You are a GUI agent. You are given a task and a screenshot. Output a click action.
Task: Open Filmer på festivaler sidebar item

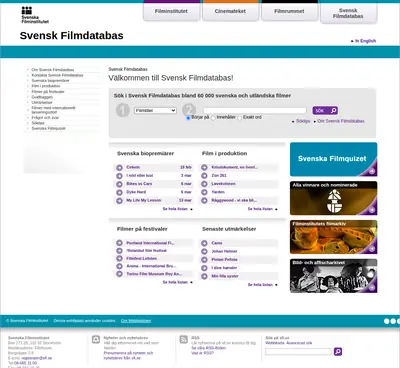(48, 92)
